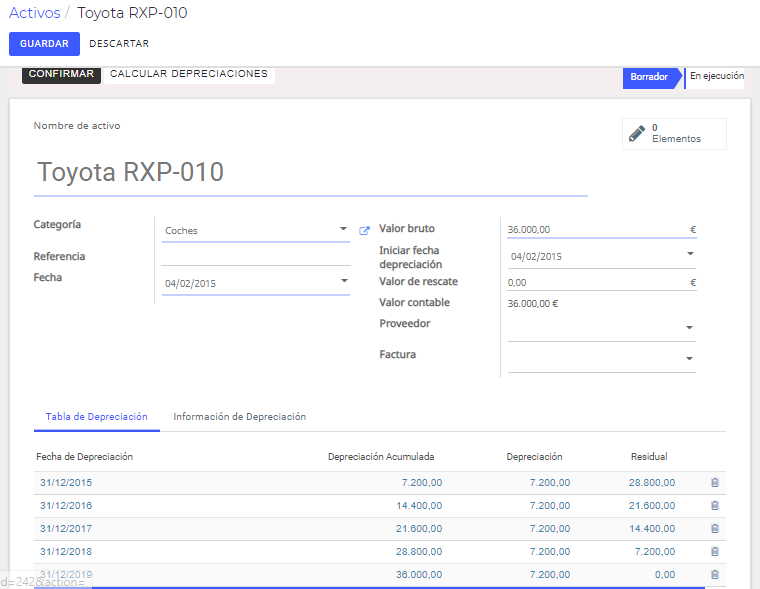
Task: Sort by Residual column header
Action: tap(649, 457)
